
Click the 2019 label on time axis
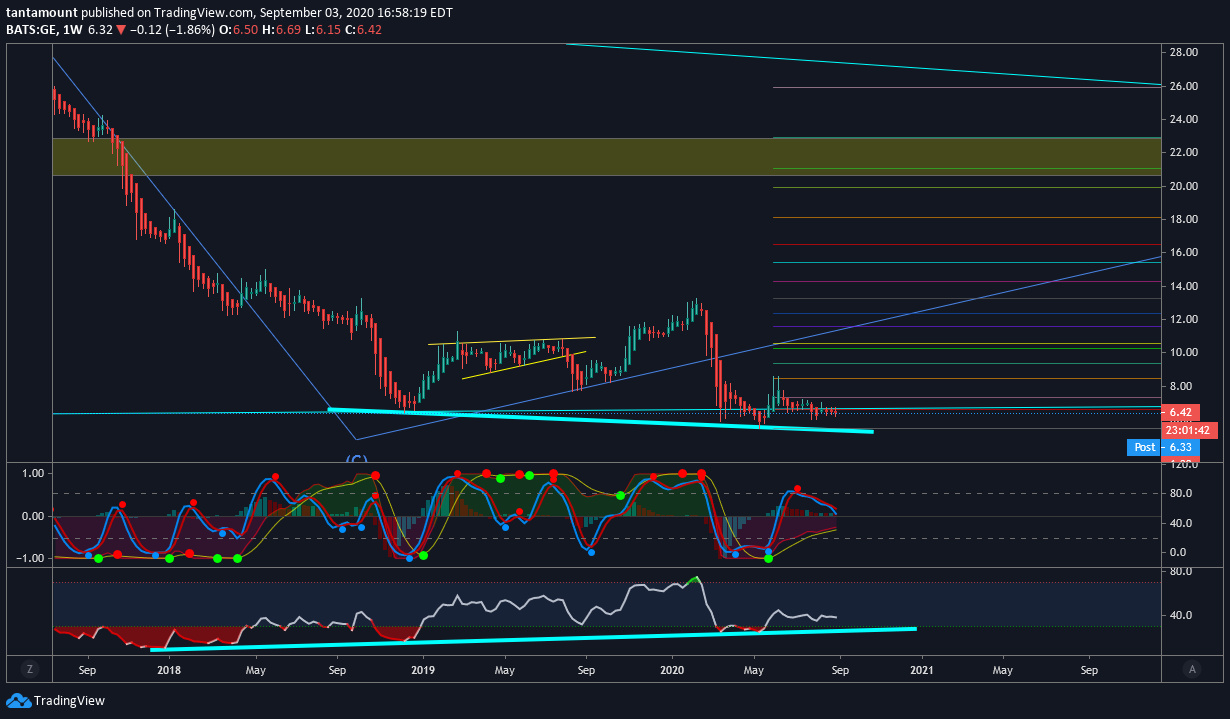pyautogui.click(x=423, y=669)
